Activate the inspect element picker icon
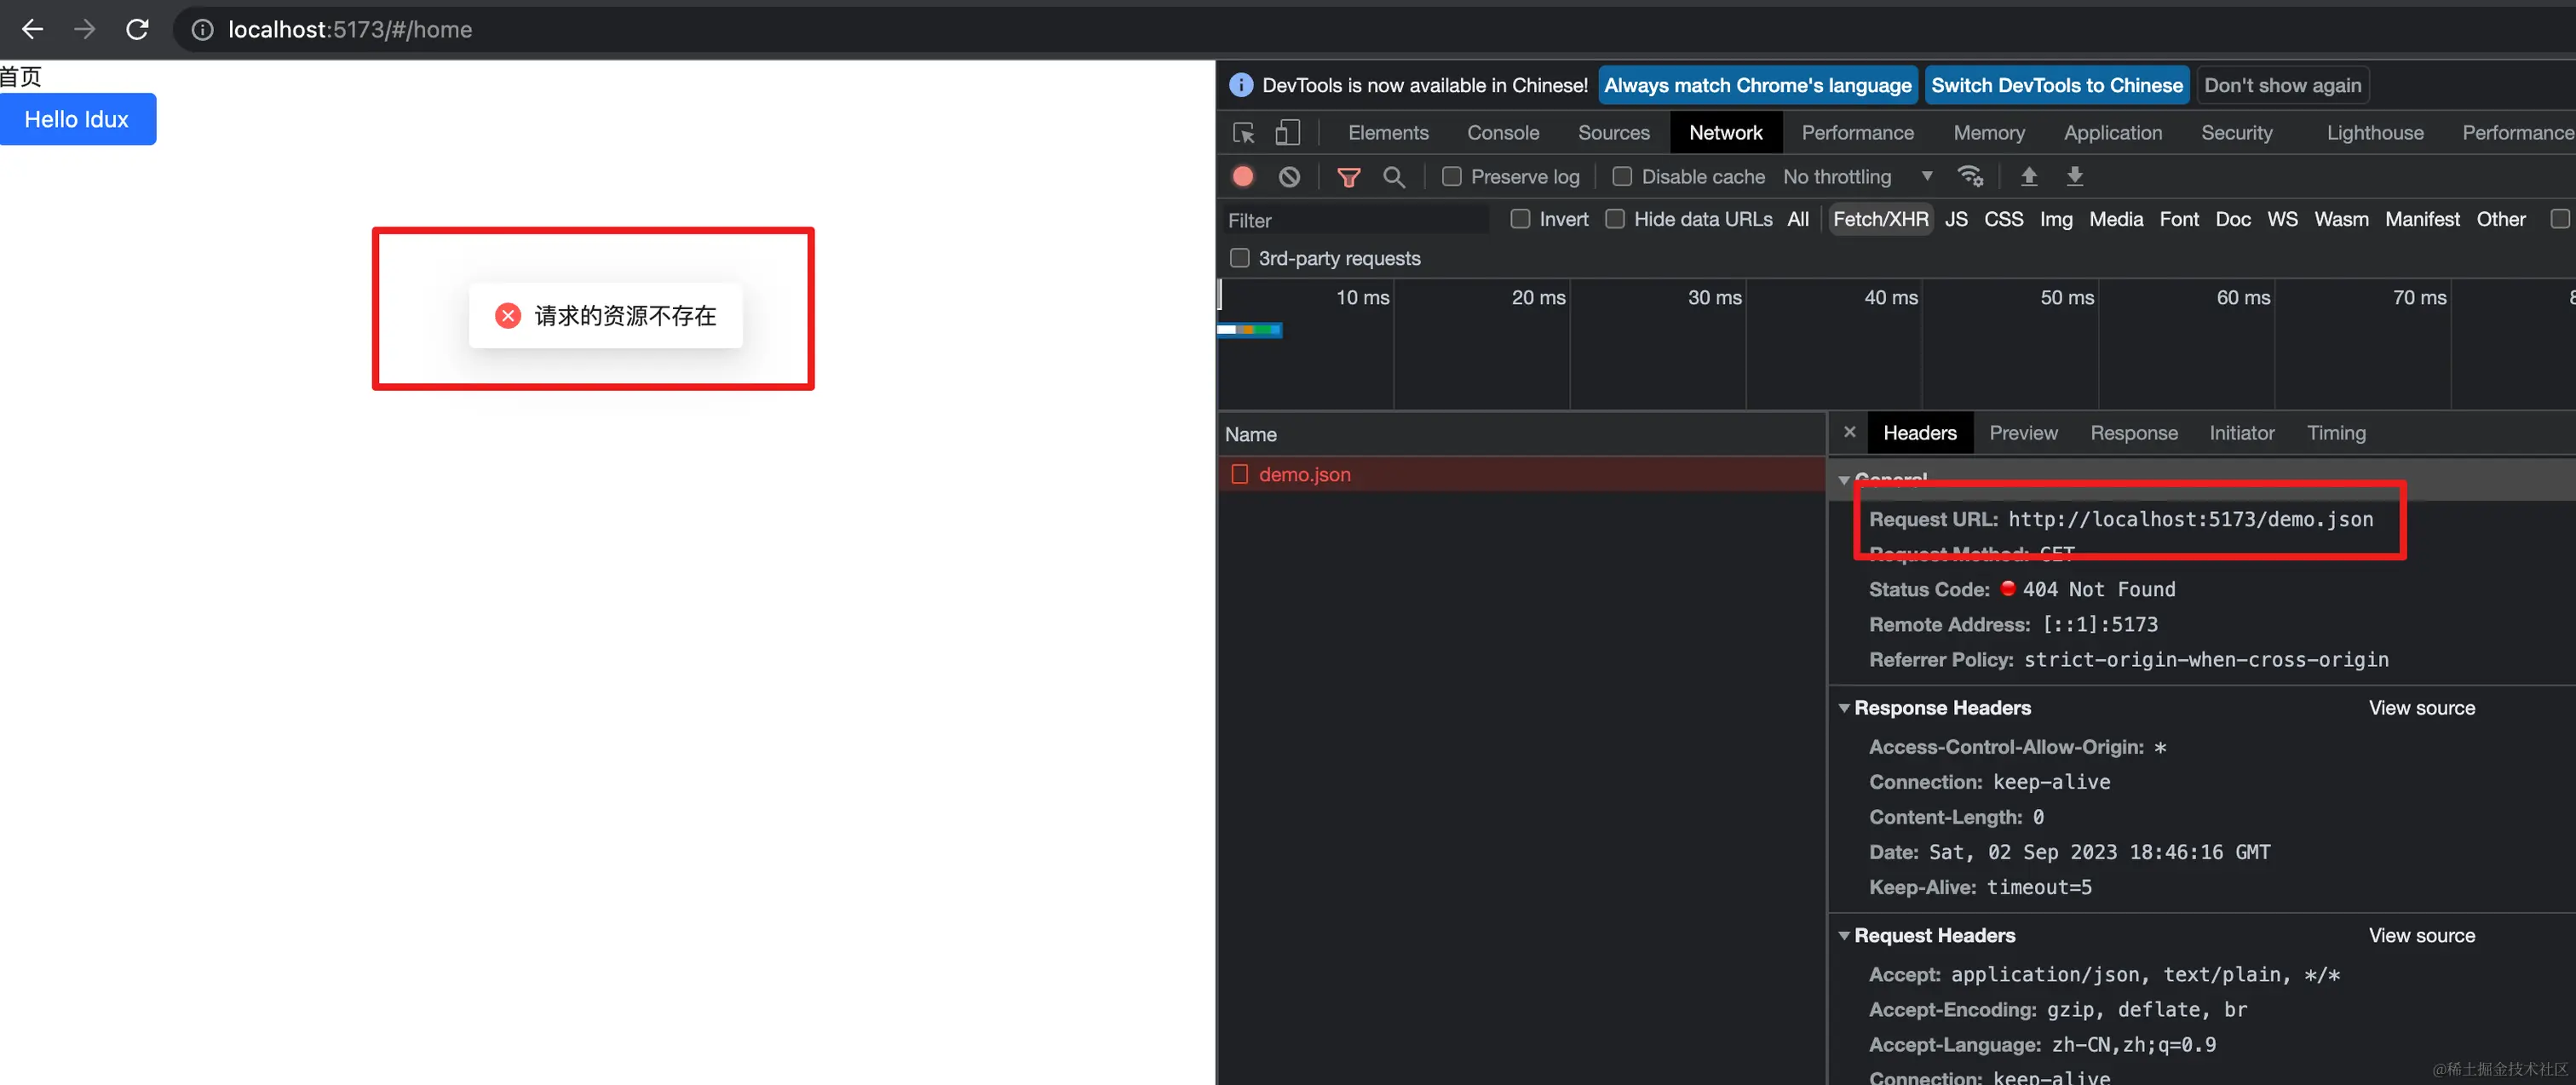Image resolution: width=2576 pixels, height=1085 pixels. tap(1244, 133)
